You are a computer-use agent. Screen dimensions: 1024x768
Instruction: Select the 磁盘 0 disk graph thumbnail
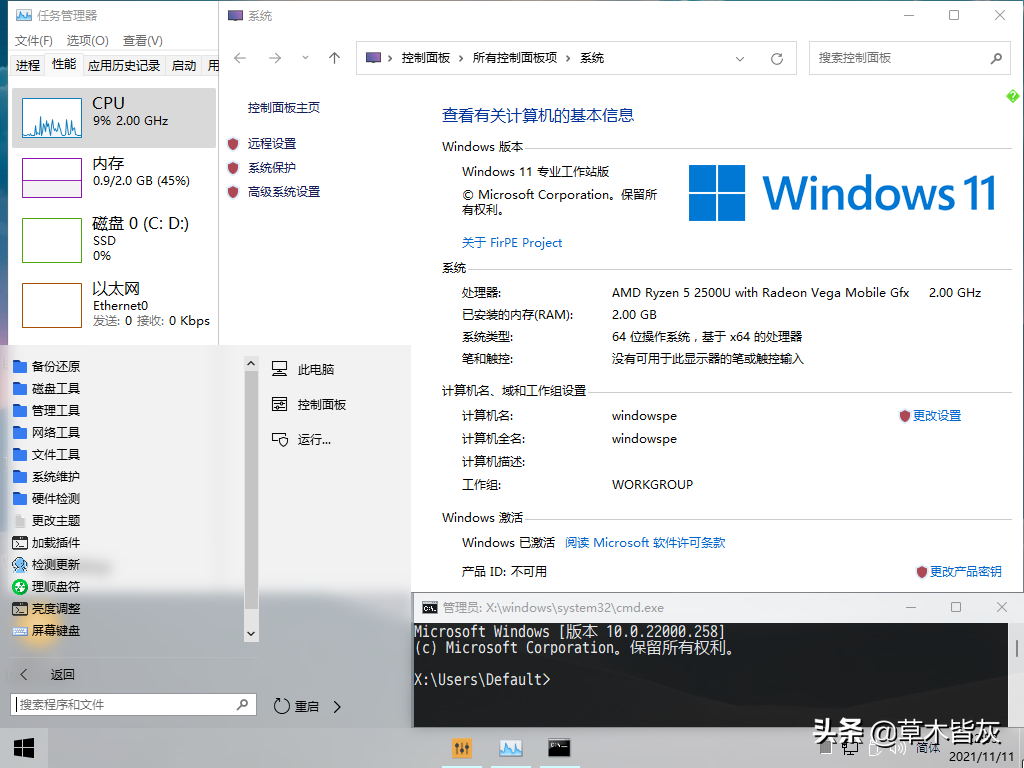pyautogui.click(x=52, y=240)
